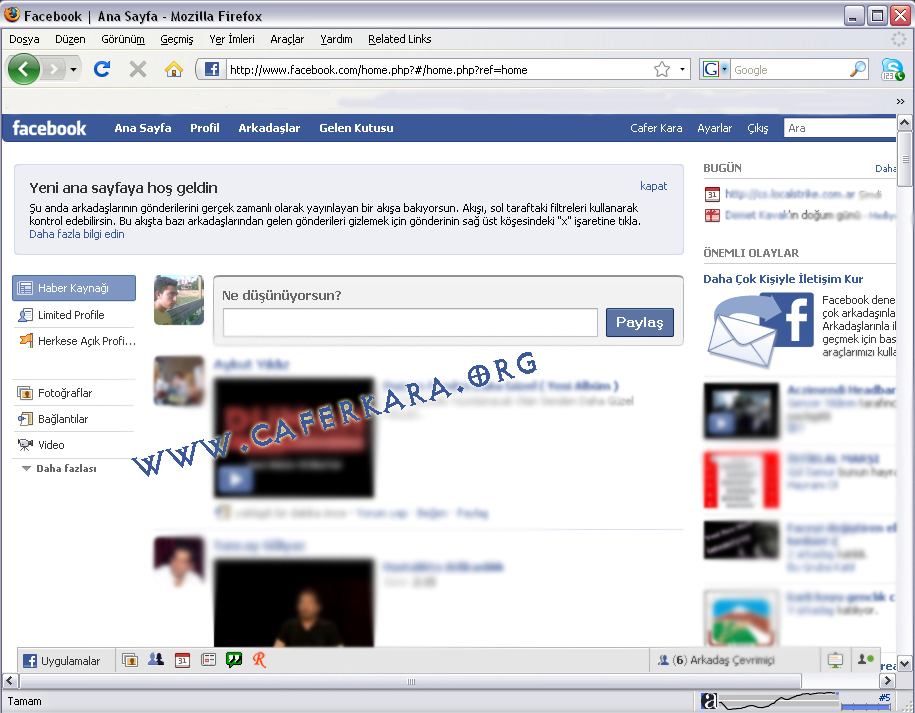Click the facebook logo
The height and width of the screenshot is (713, 915).
click(x=49, y=128)
